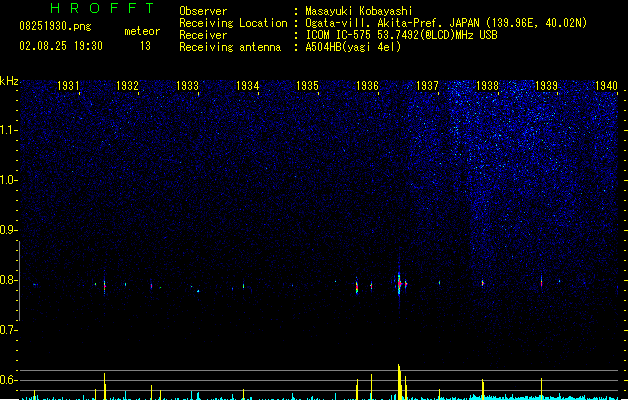Click the Observer field label
The height and width of the screenshot is (400, 629).
point(203,11)
